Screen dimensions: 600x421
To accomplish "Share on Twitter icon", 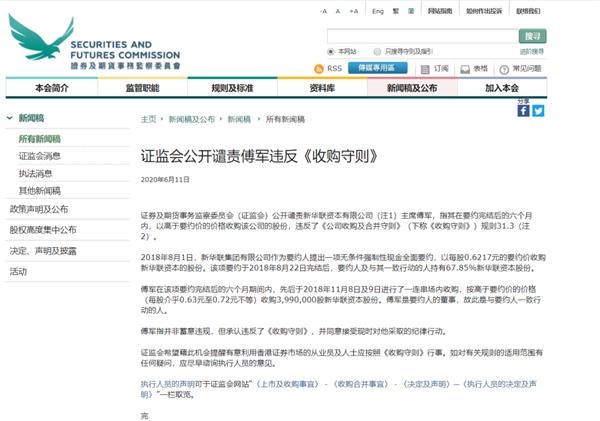I will coord(538,111).
